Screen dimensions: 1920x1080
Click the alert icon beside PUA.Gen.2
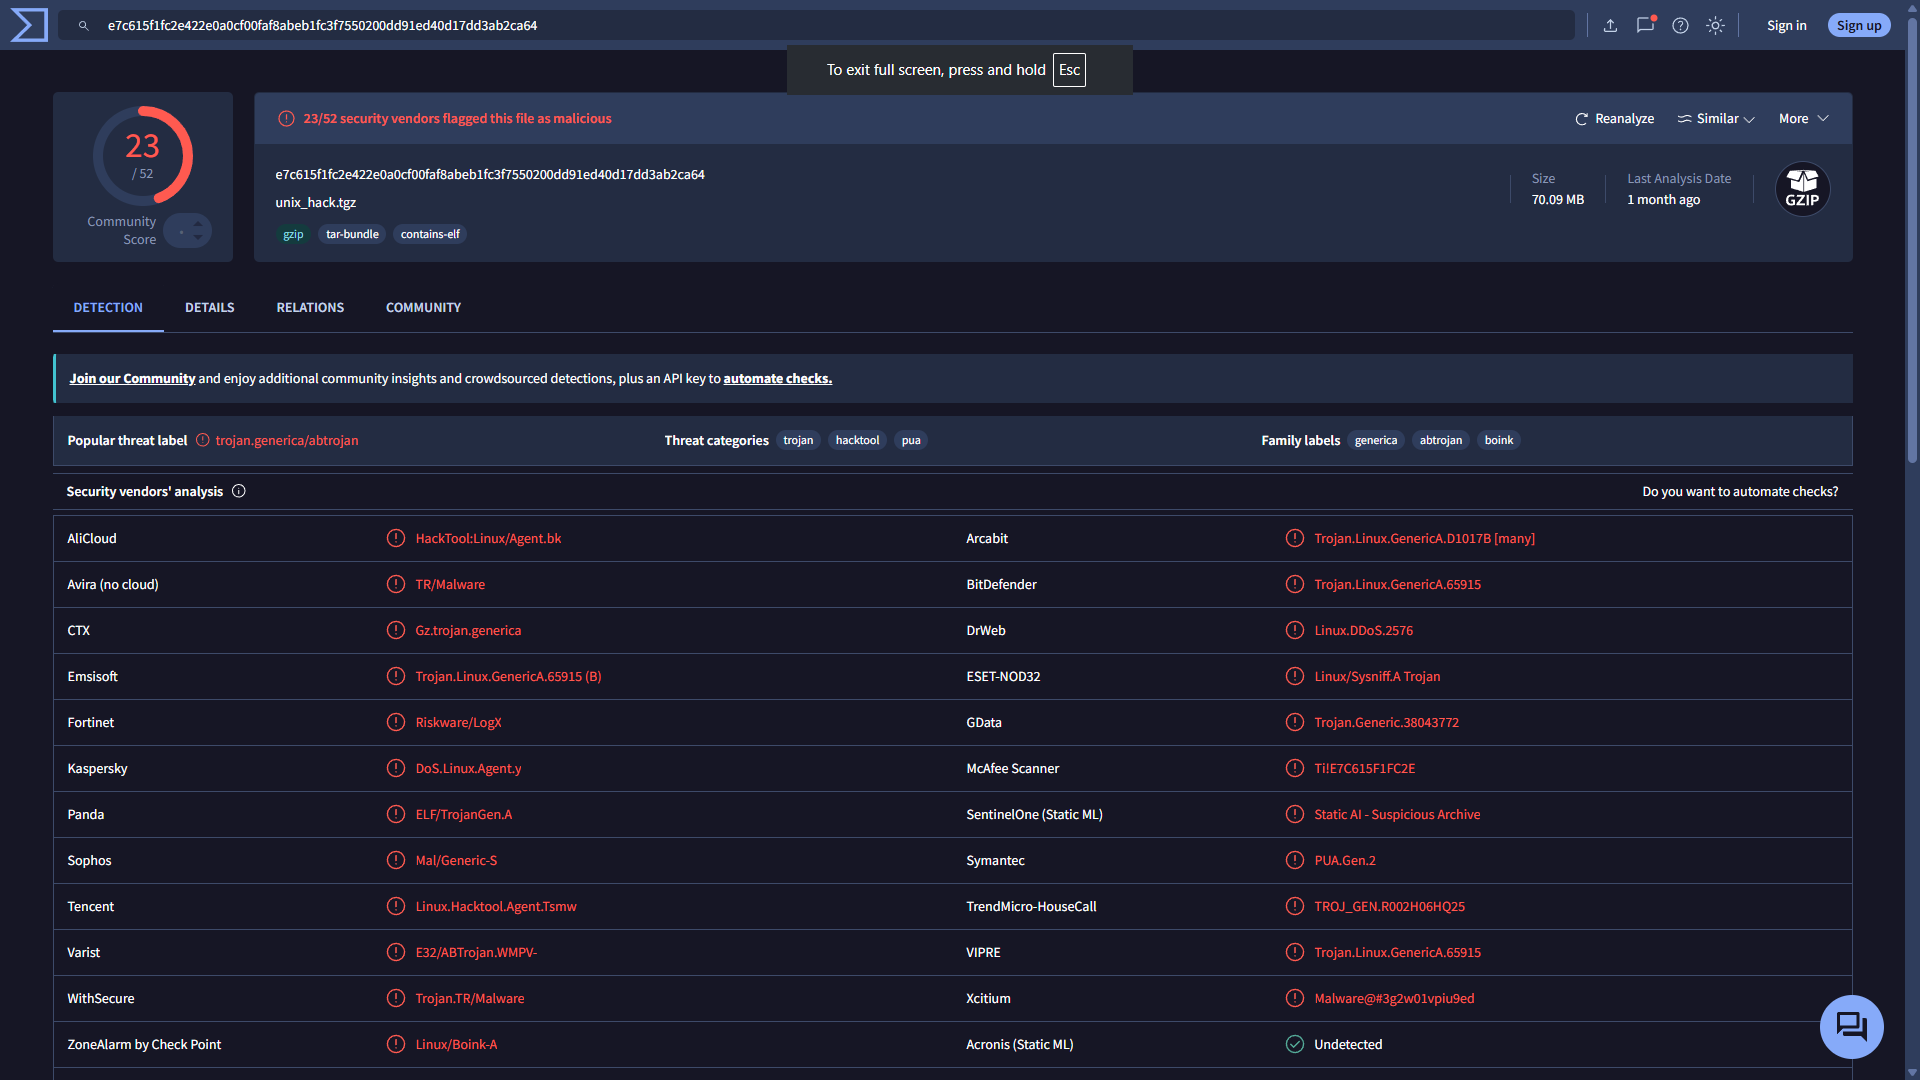coord(1295,860)
